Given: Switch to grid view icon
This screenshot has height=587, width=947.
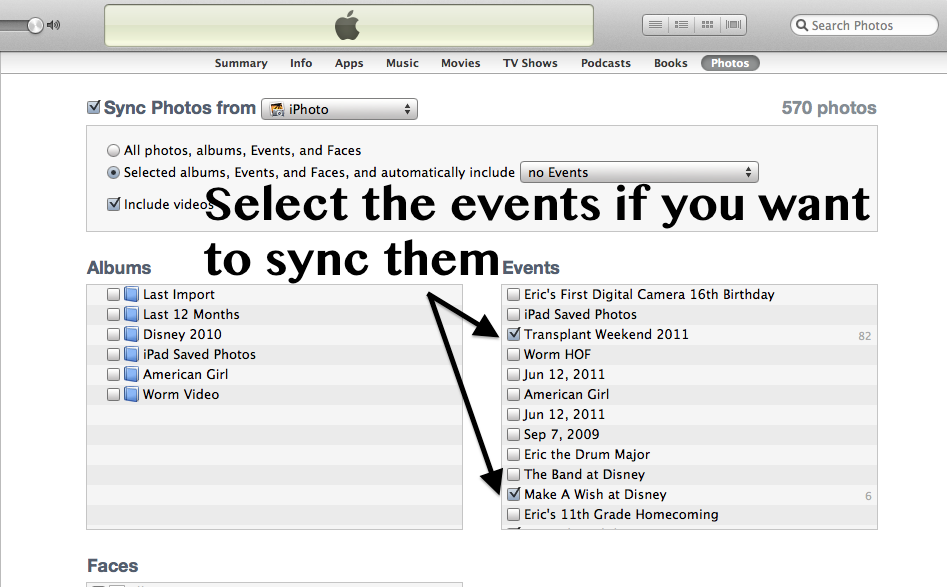Looking at the screenshot, I should point(707,25).
